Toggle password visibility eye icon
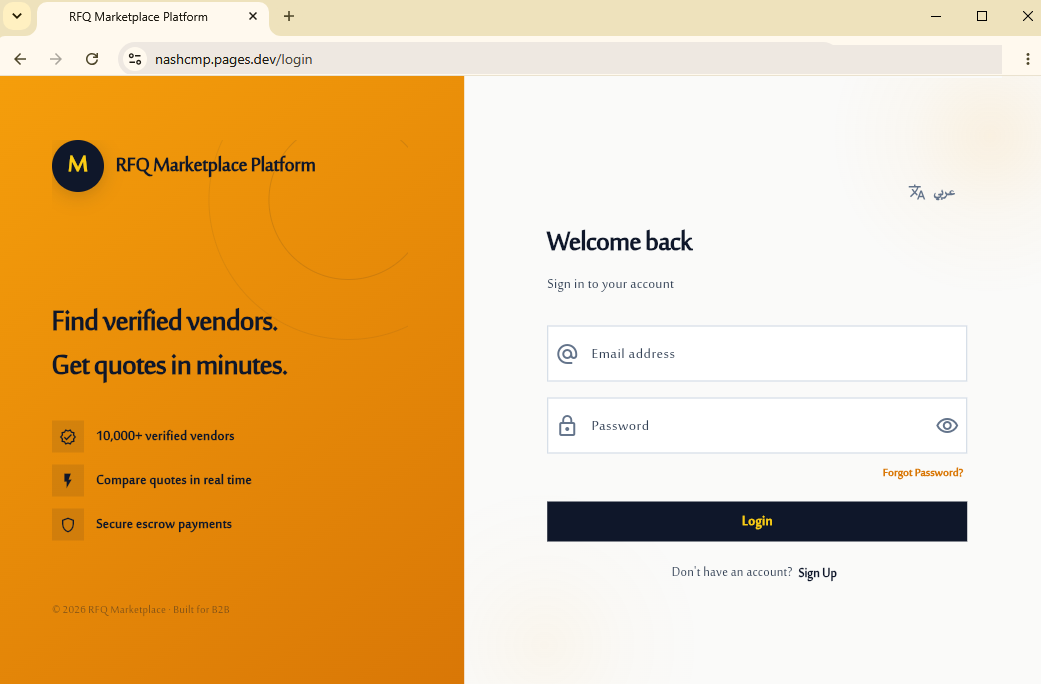The height and width of the screenshot is (686, 1041). point(947,426)
